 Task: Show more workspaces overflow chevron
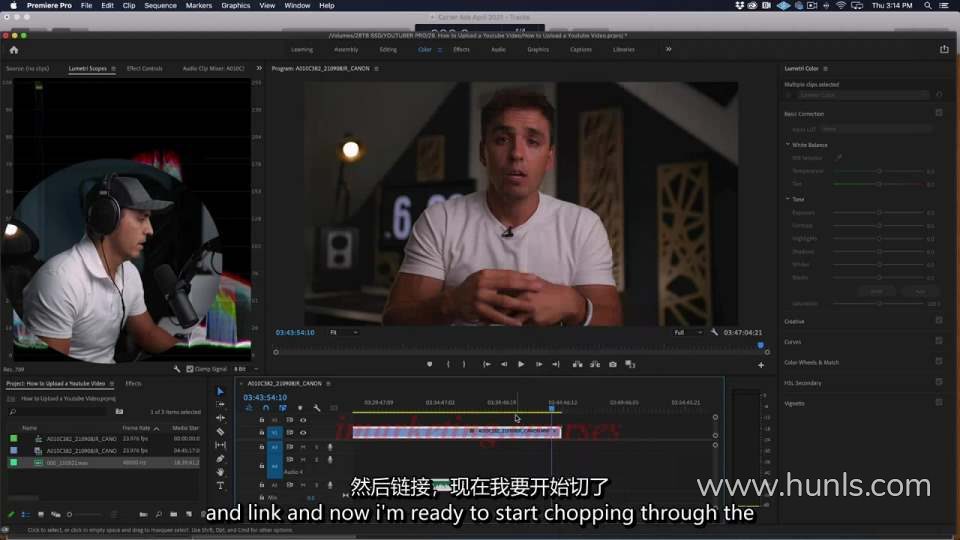(x=669, y=49)
